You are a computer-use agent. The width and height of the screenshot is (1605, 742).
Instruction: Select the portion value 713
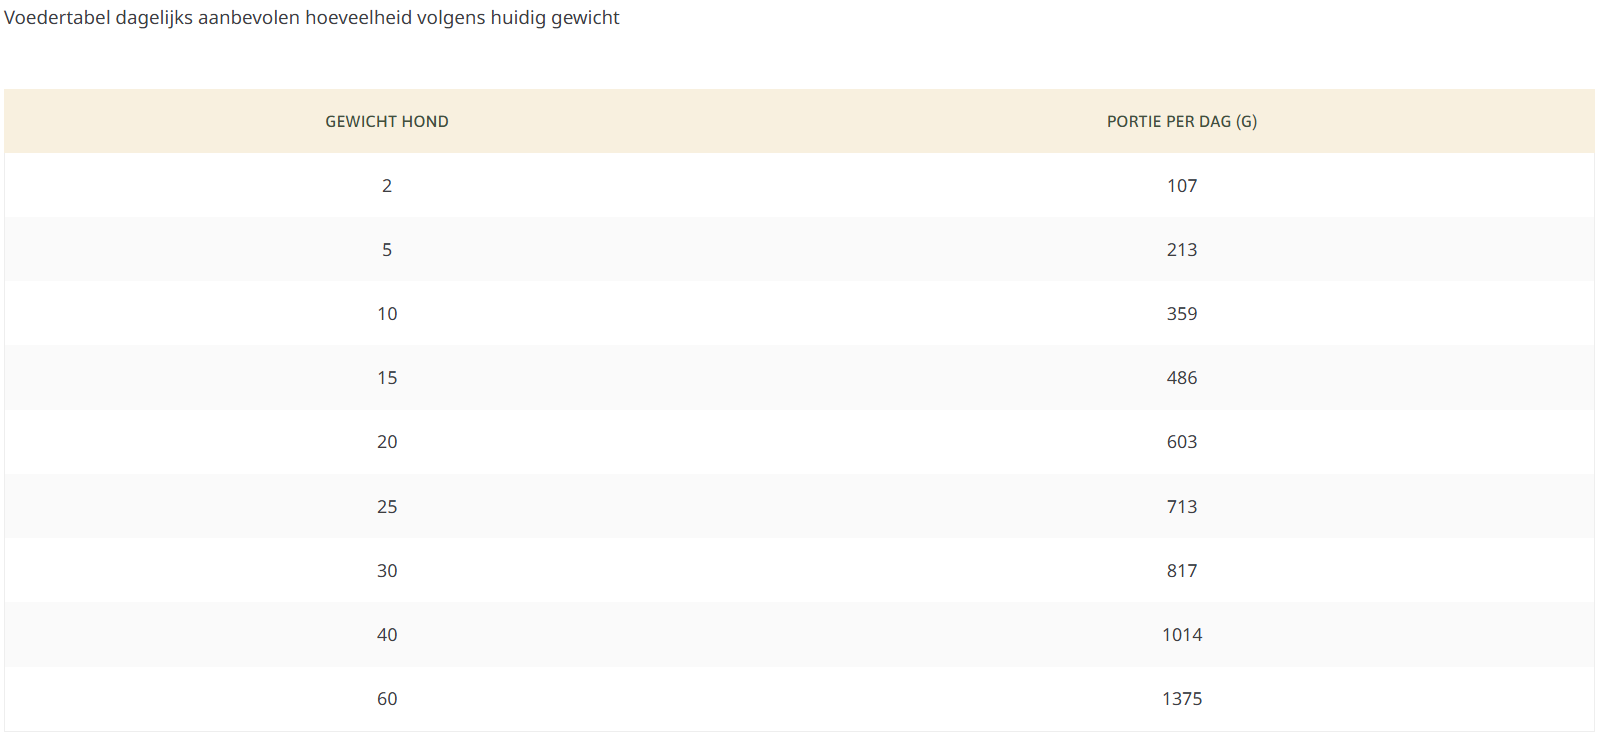tap(1181, 507)
